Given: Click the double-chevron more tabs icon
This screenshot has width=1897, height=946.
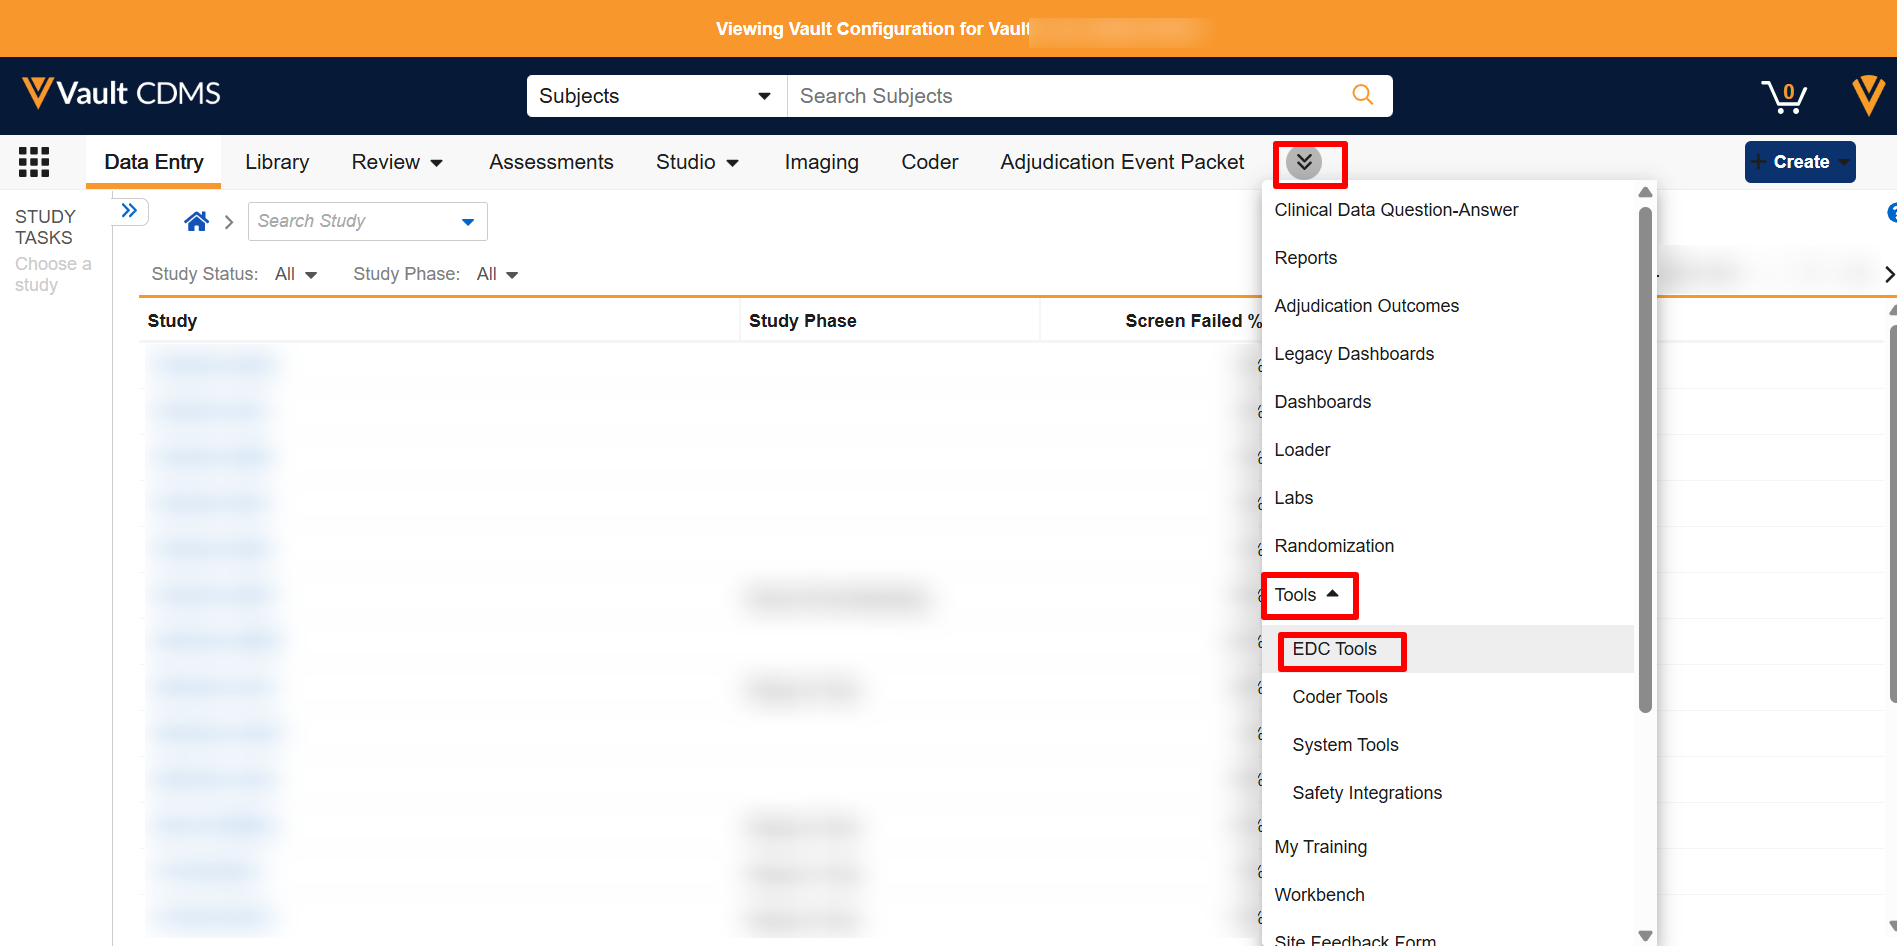Looking at the screenshot, I should [1304, 162].
